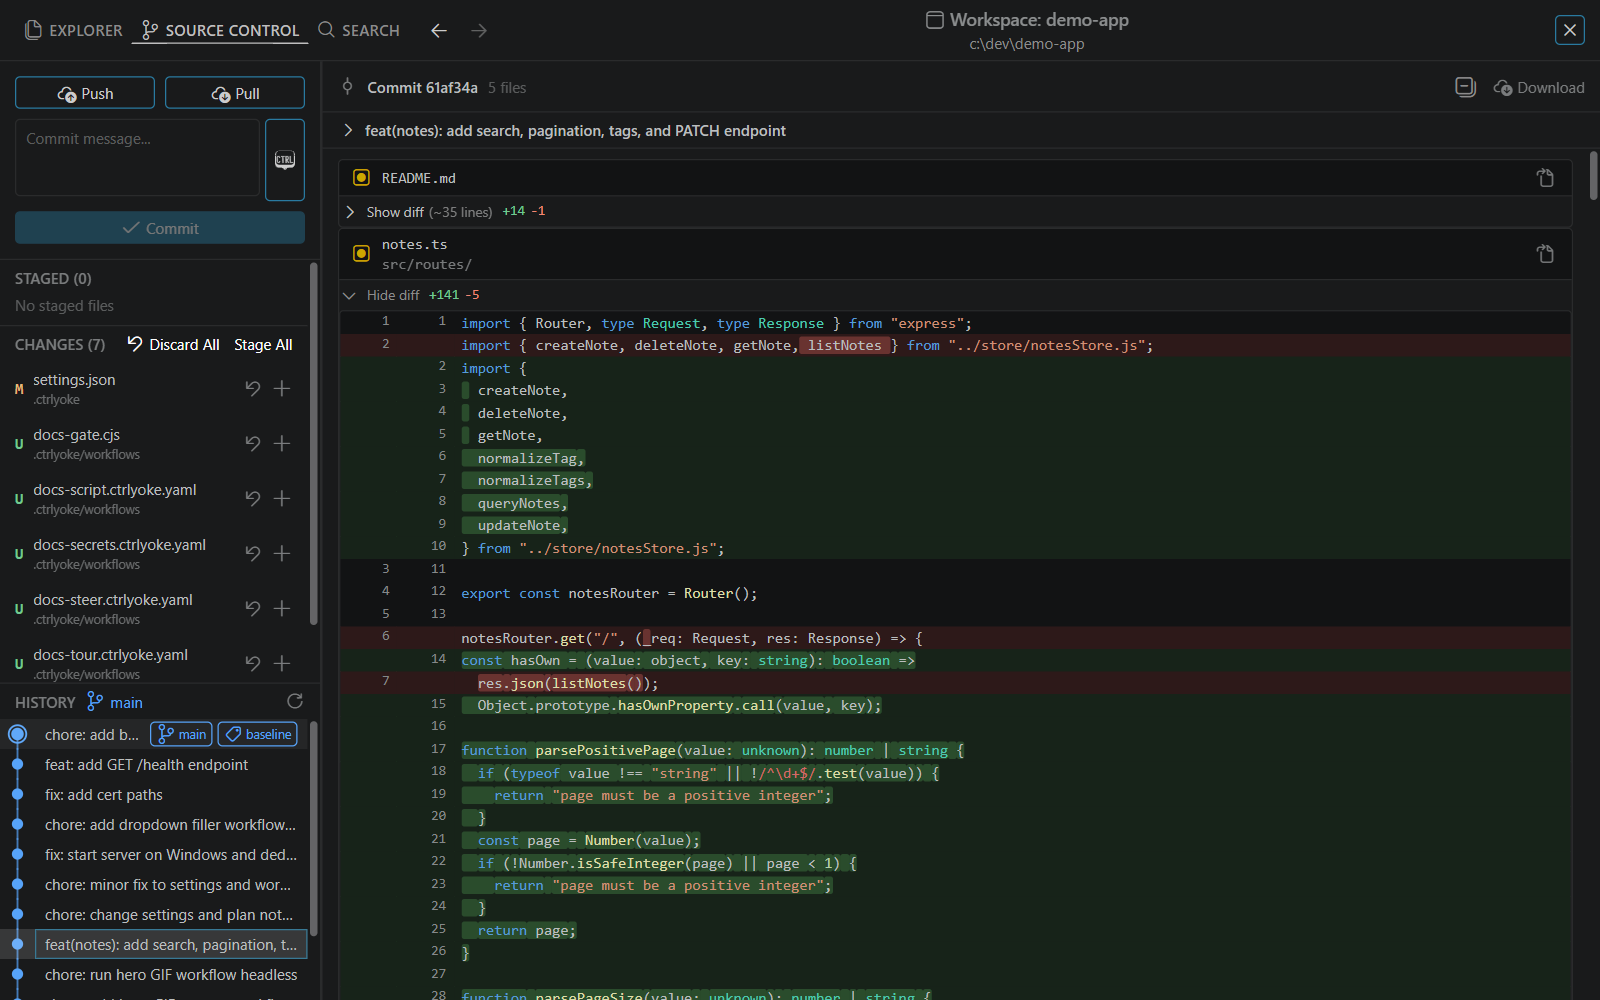Stage docs-steer.ctrlyoke.yaml
Screen dimensions: 1600x1000
coord(282,608)
